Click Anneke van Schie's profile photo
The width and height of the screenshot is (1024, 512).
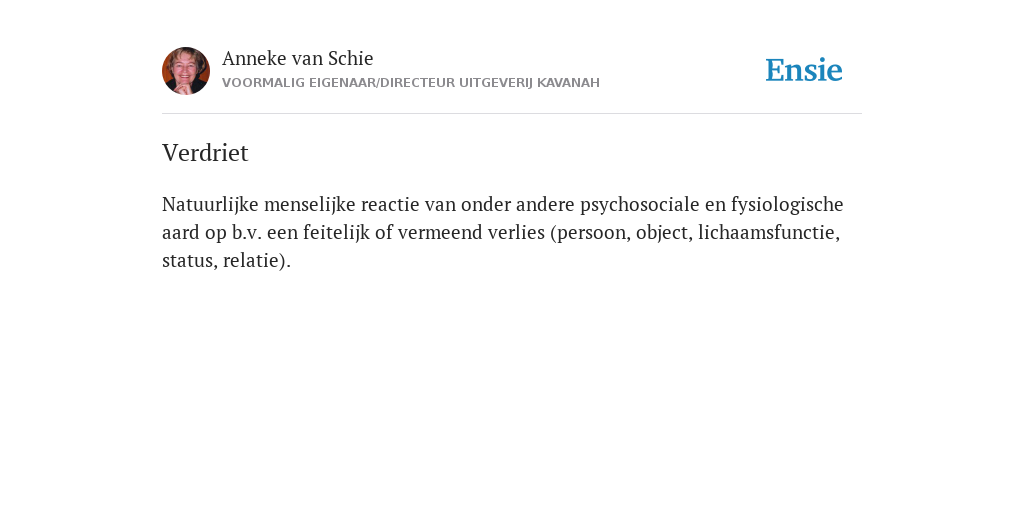(186, 71)
